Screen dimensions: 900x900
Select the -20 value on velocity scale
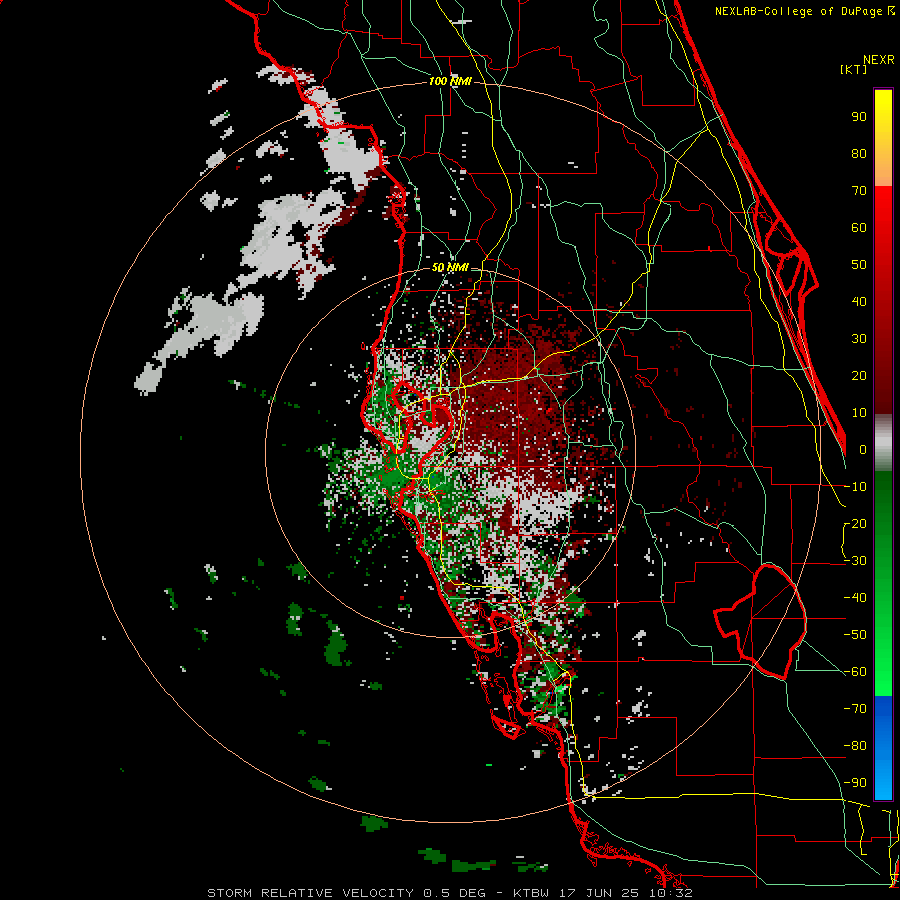(x=855, y=524)
